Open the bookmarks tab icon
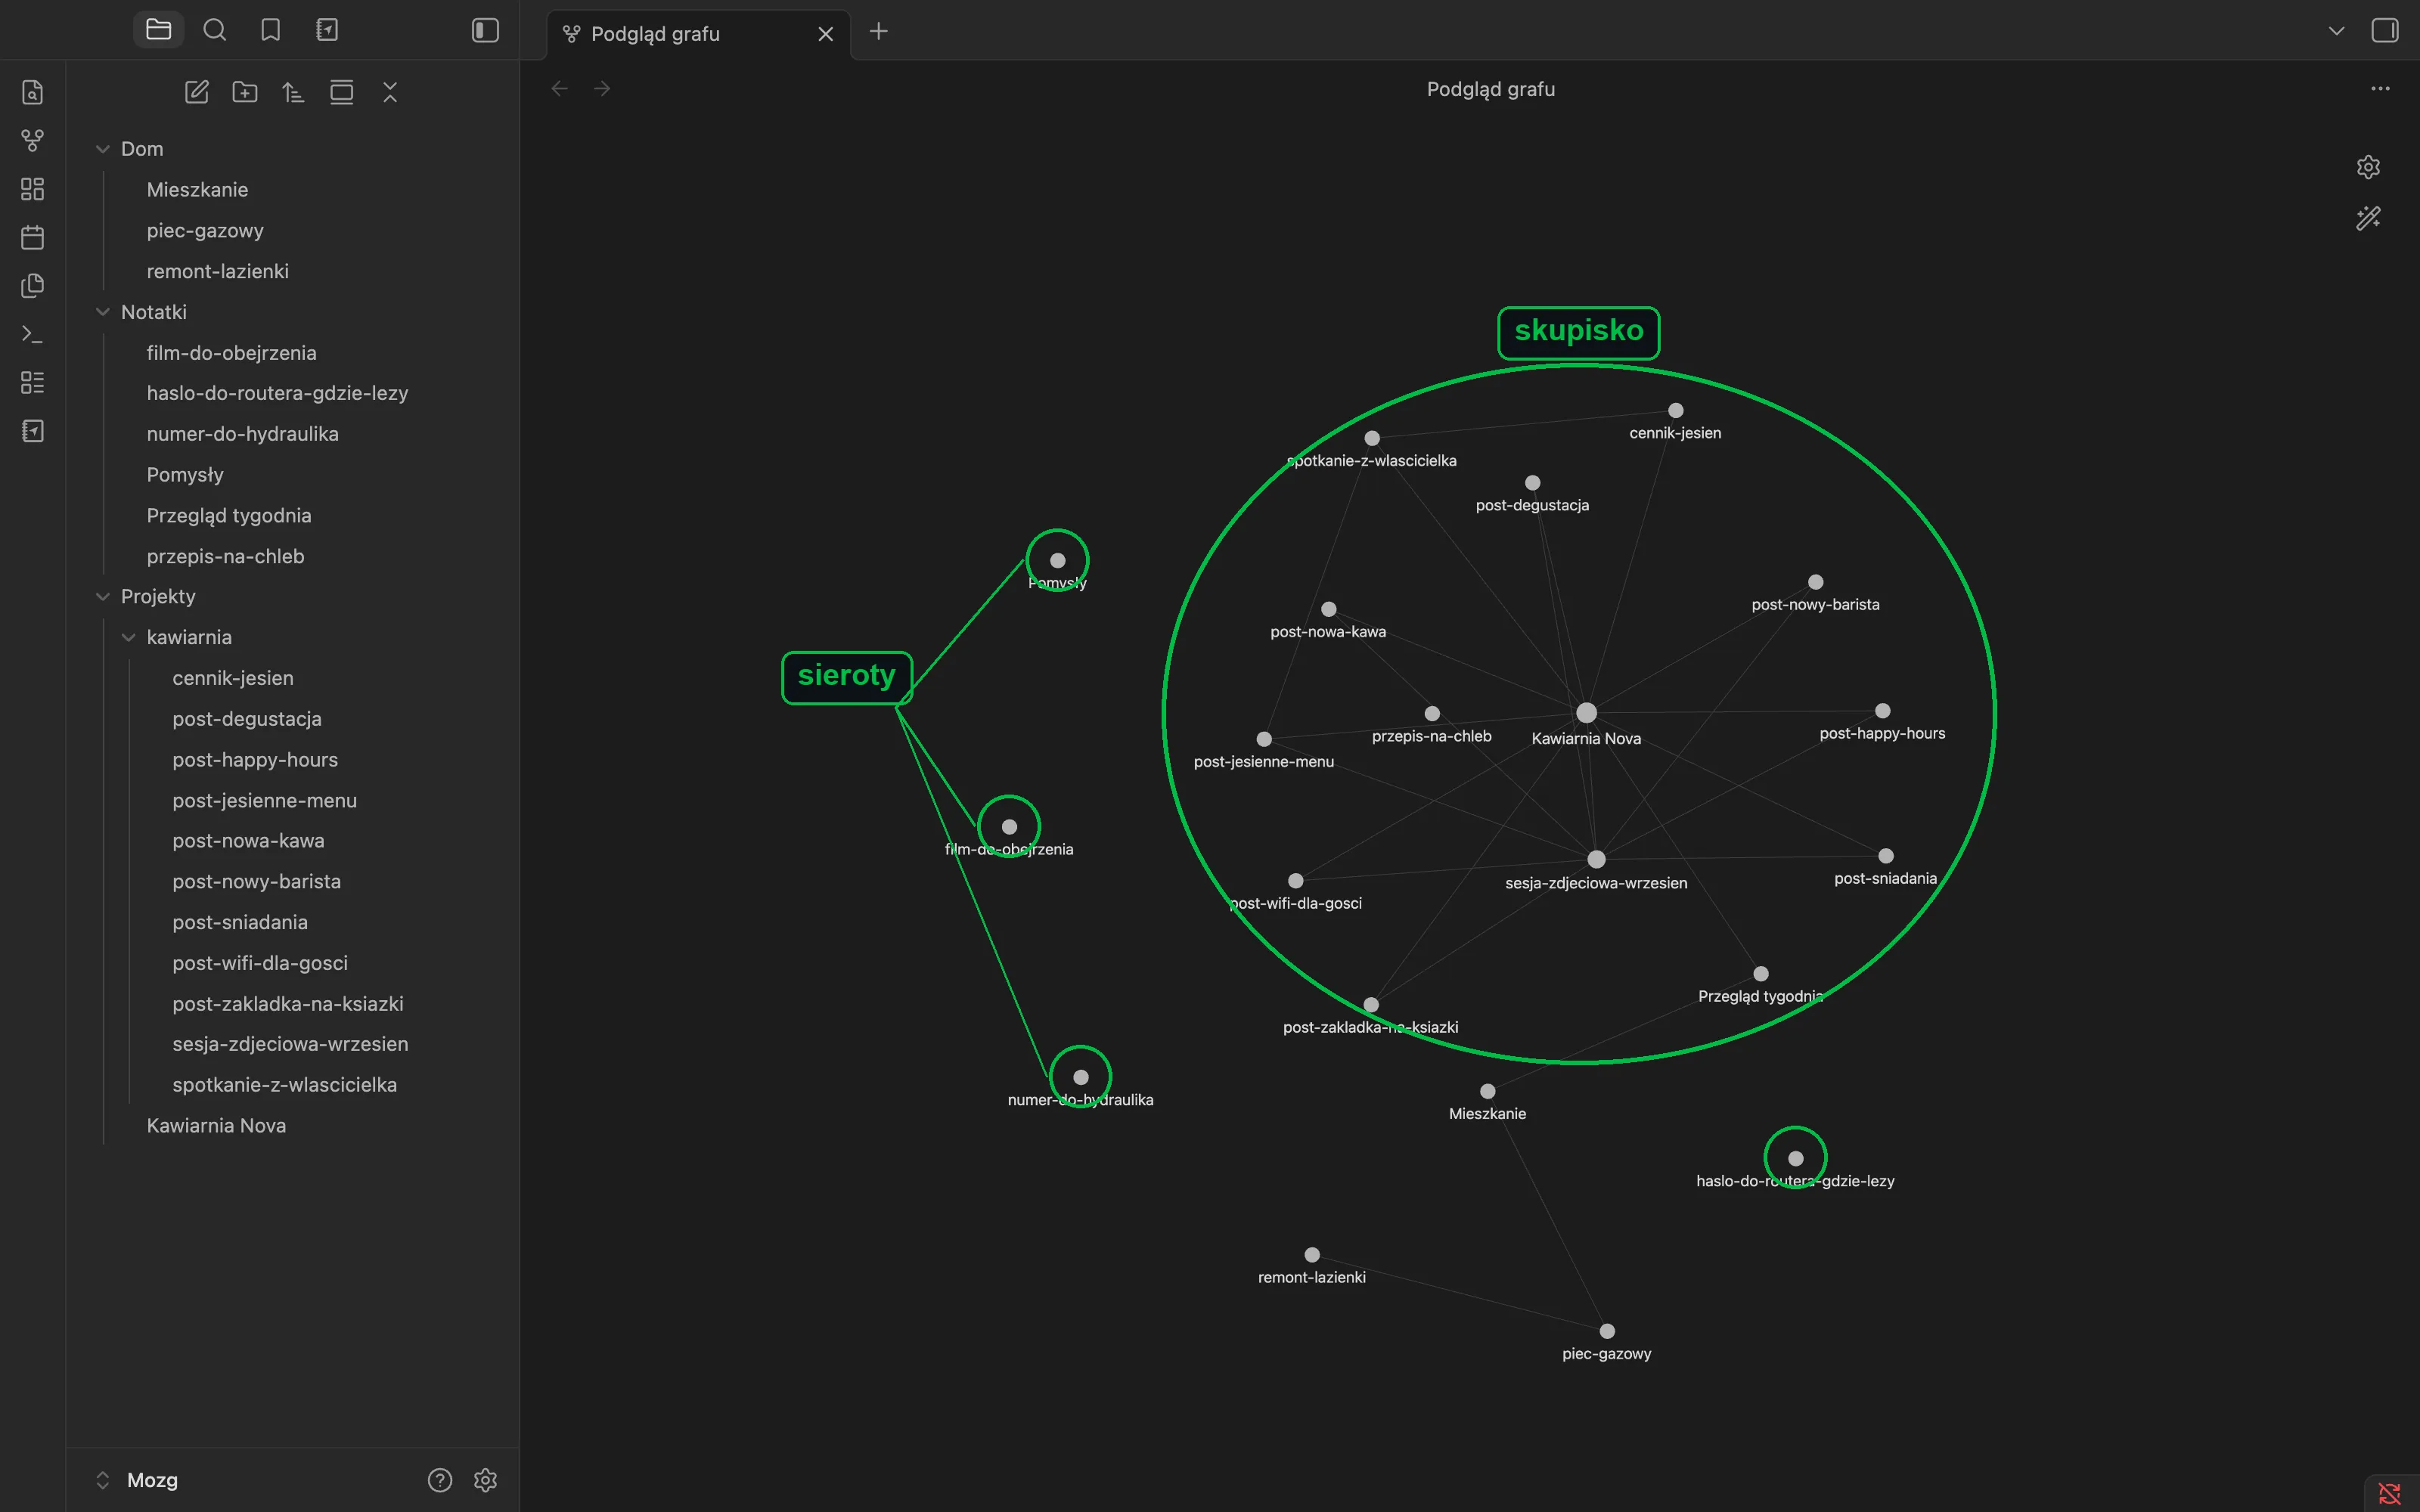Viewport: 2420px width, 1512px height. click(270, 30)
